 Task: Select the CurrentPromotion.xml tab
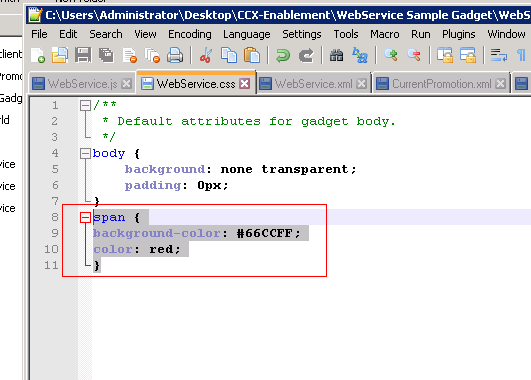[x=441, y=84]
